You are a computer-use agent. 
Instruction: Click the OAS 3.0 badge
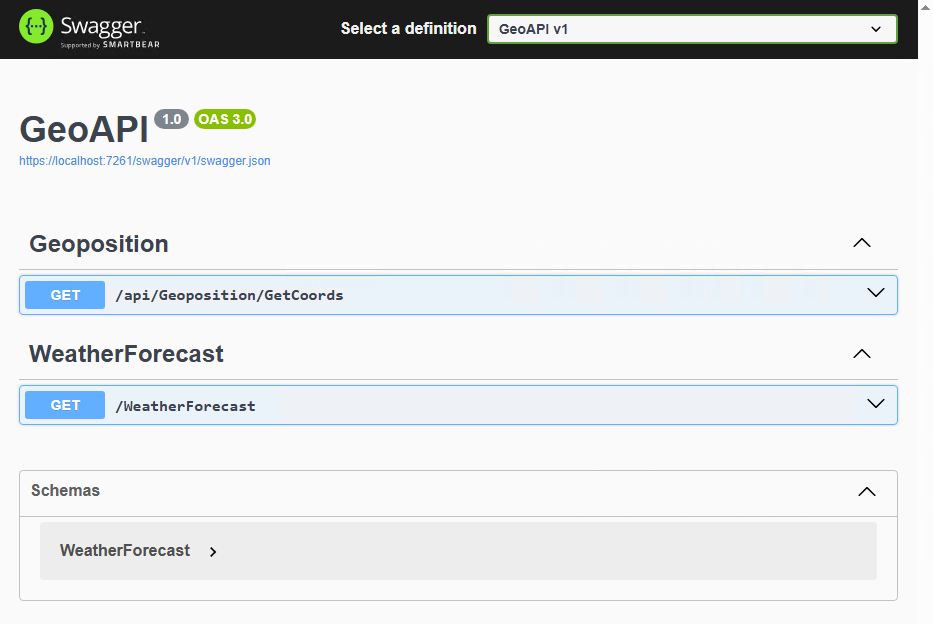coord(225,119)
